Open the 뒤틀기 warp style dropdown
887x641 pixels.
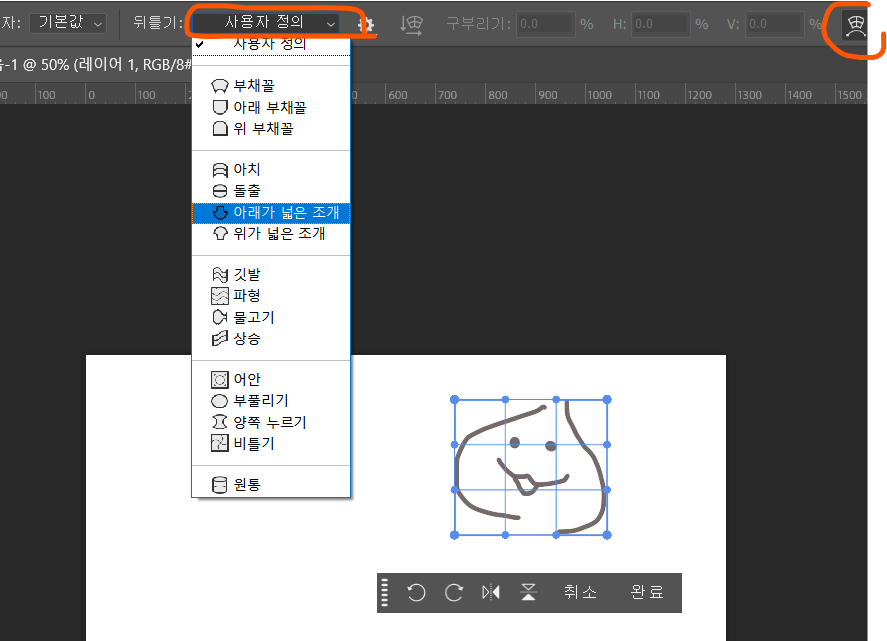[x=266, y=22]
